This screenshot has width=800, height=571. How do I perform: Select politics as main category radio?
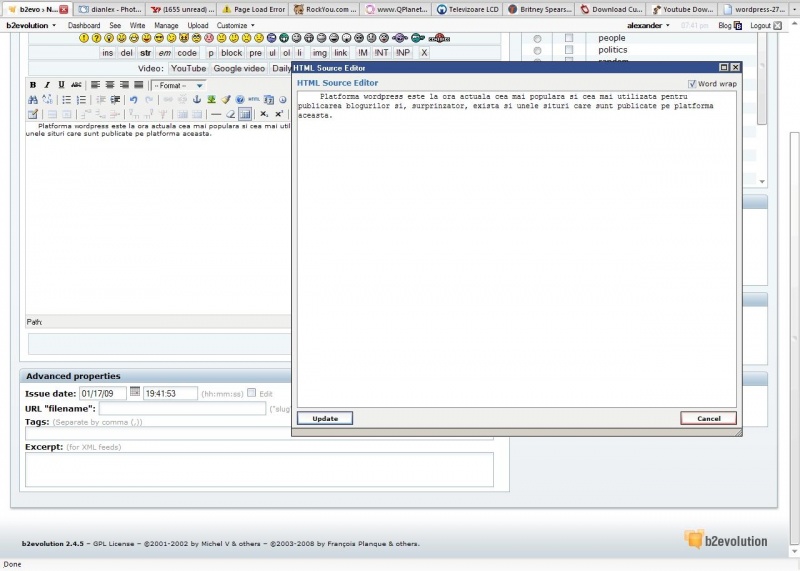pyautogui.click(x=537, y=51)
